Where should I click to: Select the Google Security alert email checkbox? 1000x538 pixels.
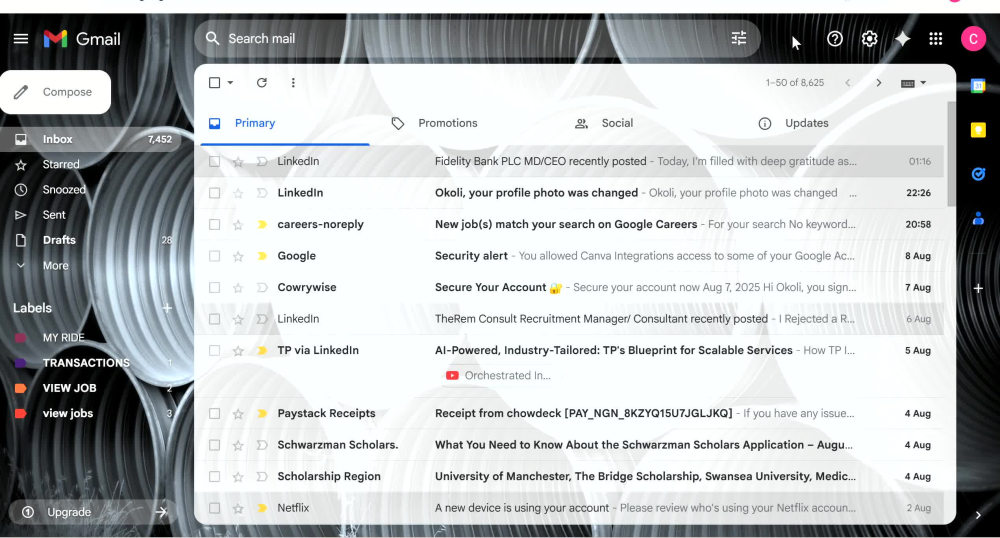(214, 256)
